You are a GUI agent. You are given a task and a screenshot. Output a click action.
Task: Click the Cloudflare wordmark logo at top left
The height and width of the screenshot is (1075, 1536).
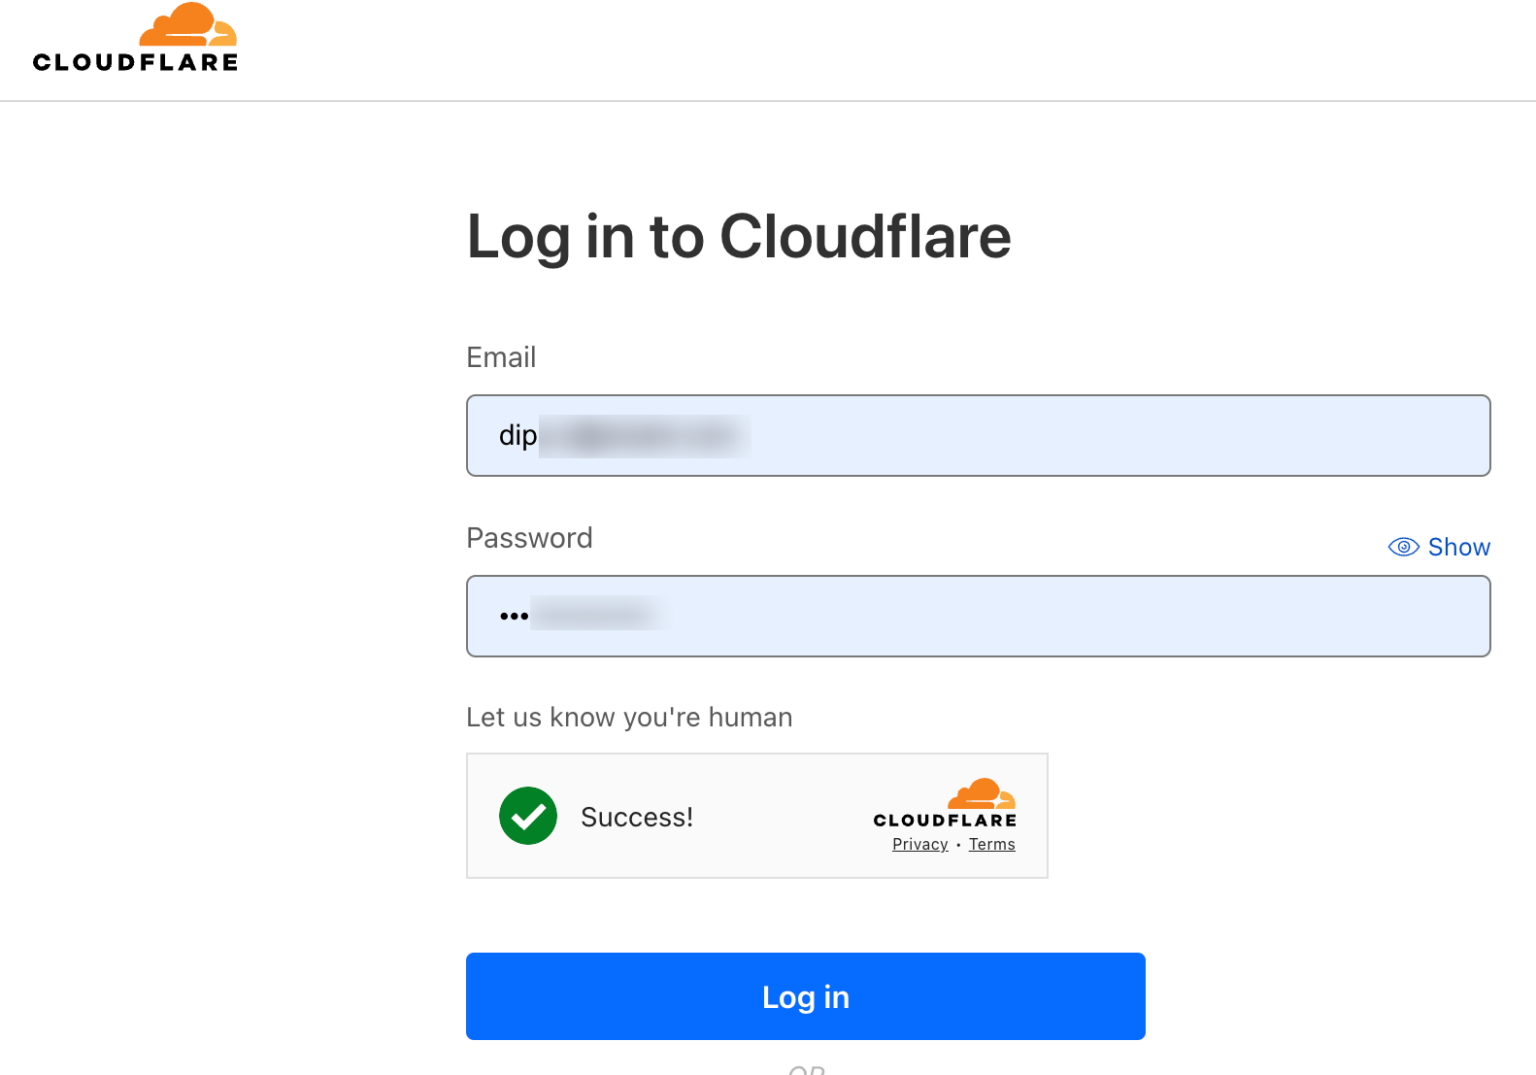(135, 62)
